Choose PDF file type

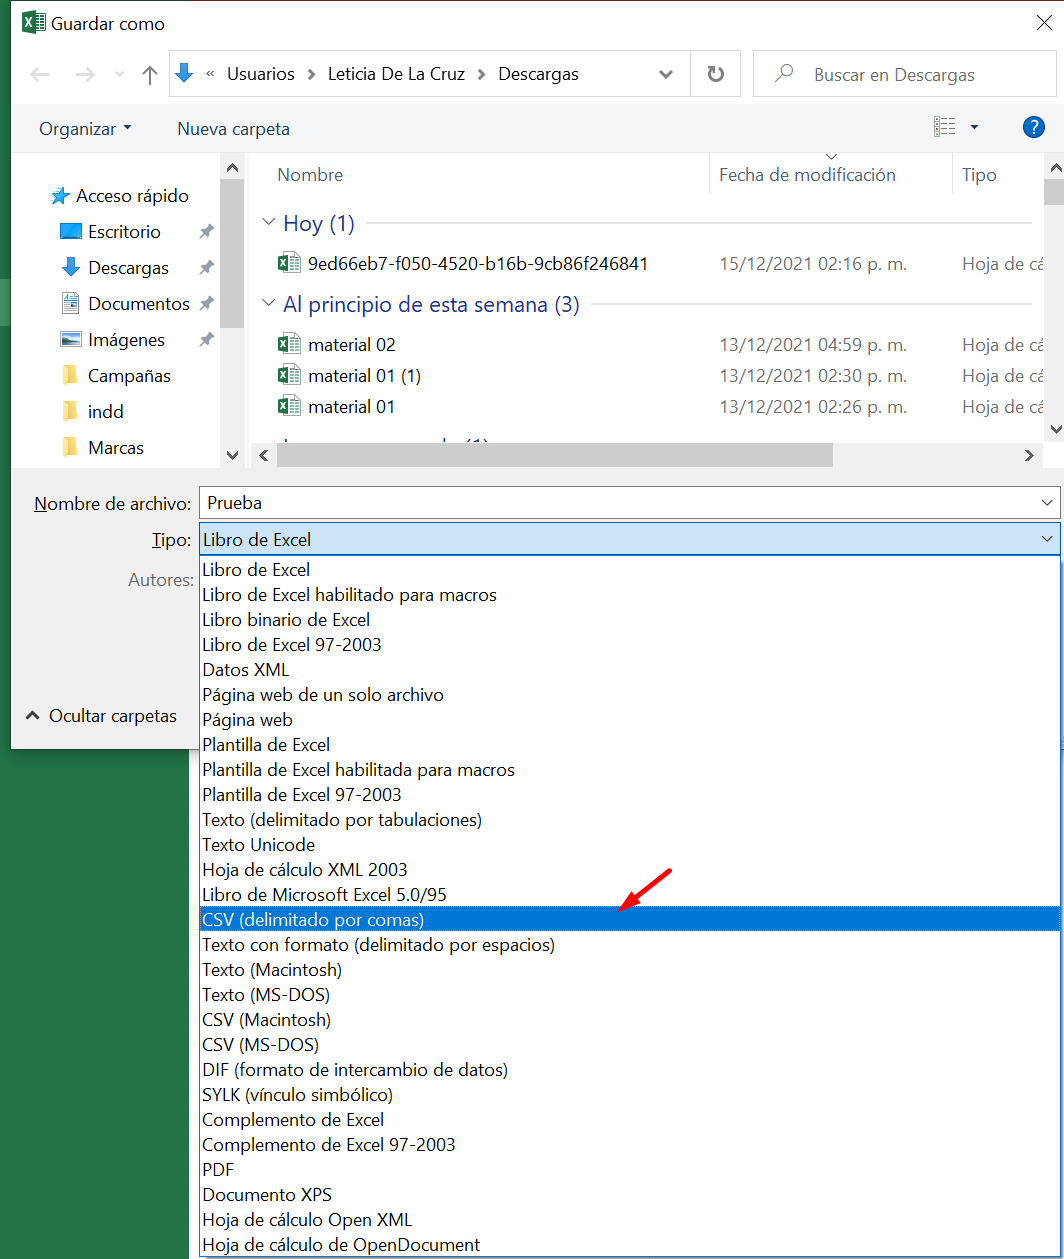(630, 1170)
